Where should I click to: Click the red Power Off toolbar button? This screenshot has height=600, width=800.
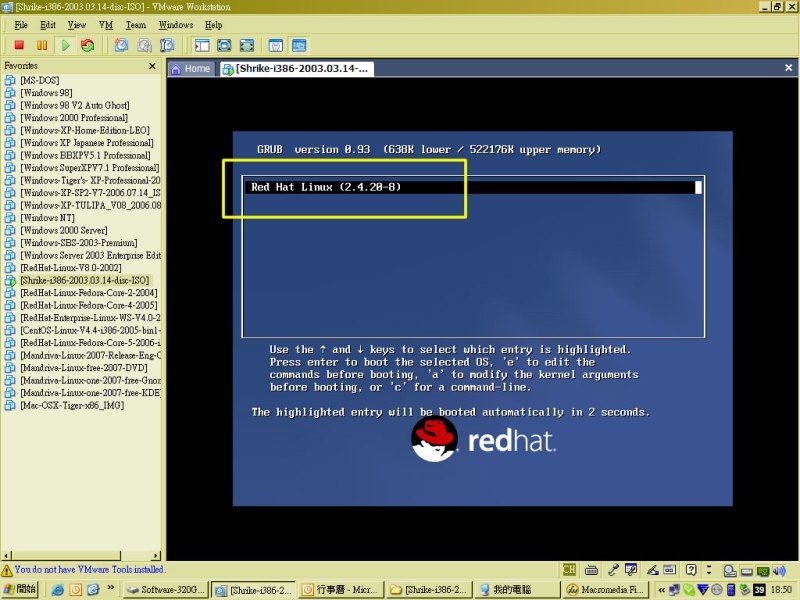[x=19, y=45]
